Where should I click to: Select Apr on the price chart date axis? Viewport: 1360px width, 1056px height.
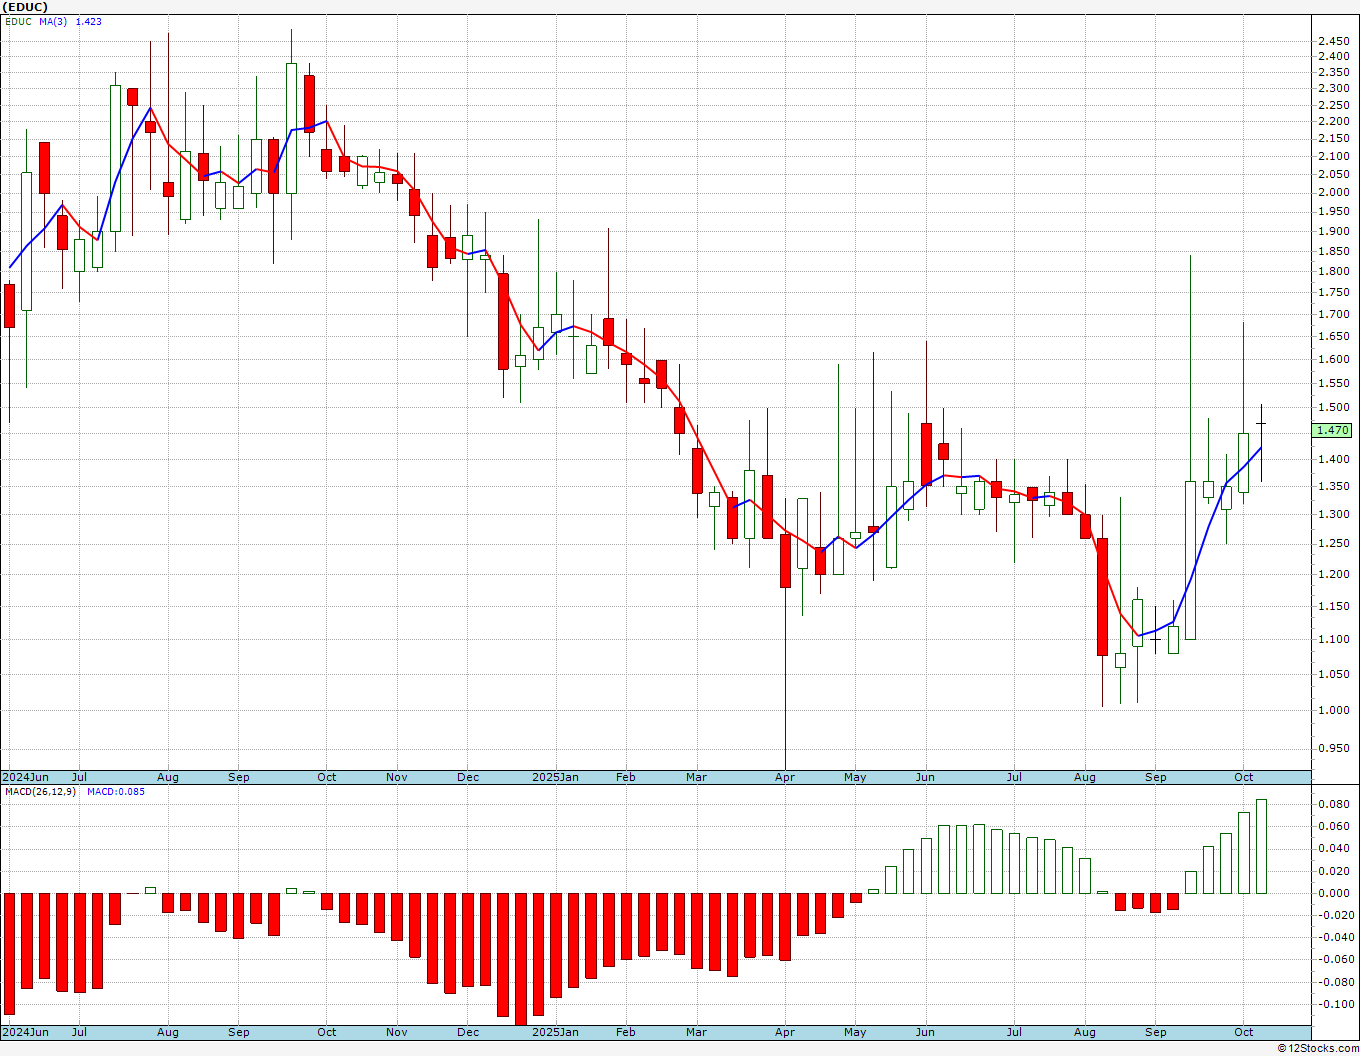click(785, 777)
